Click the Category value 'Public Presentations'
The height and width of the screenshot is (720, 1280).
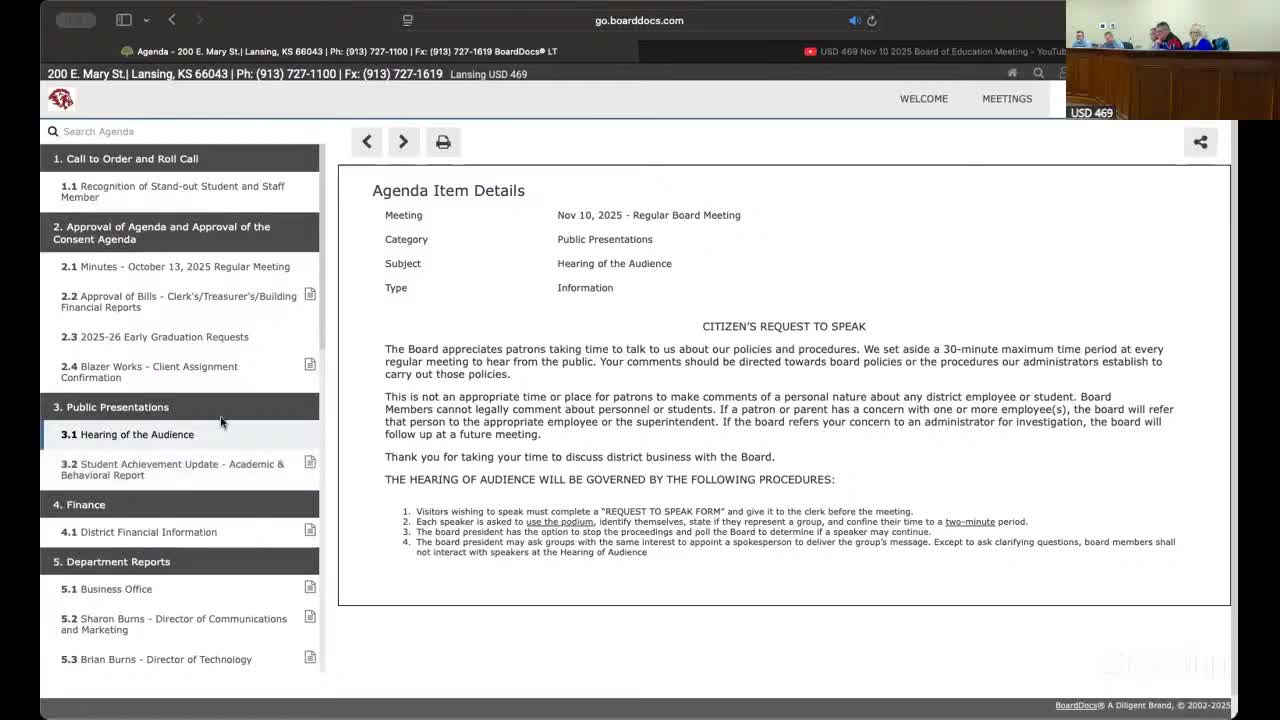605,240
